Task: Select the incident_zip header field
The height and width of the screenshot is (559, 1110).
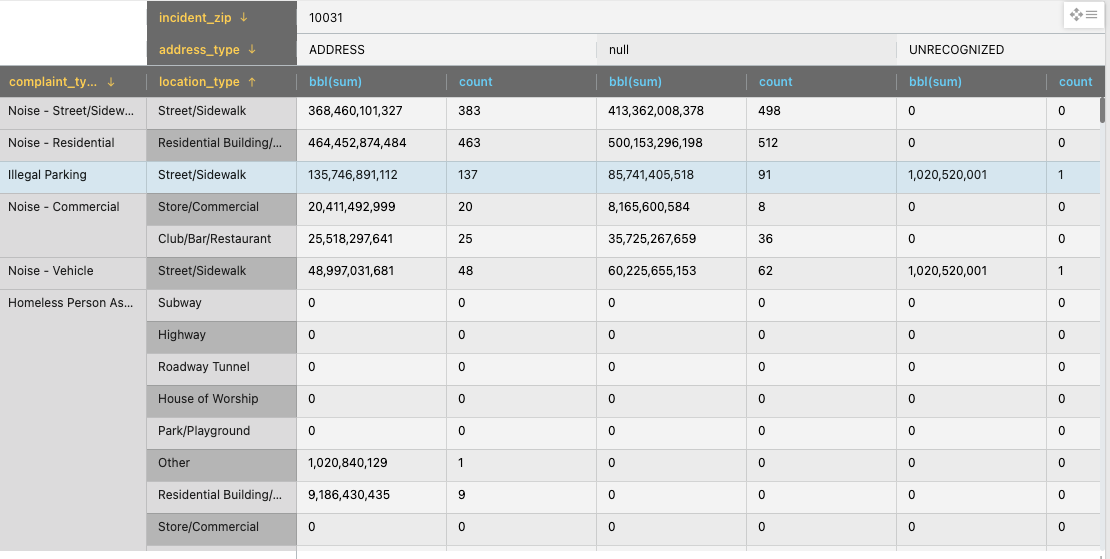Action: point(195,18)
